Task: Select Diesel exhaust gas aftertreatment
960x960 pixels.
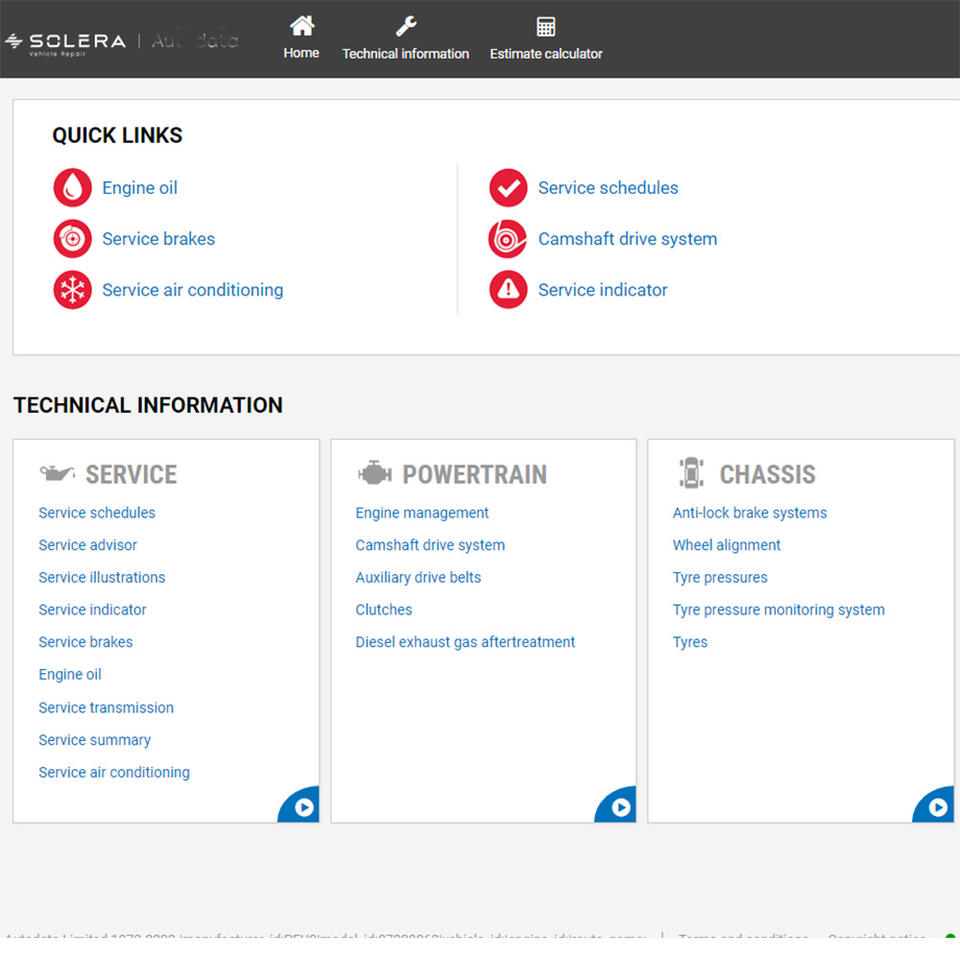Action: (465, 642)
